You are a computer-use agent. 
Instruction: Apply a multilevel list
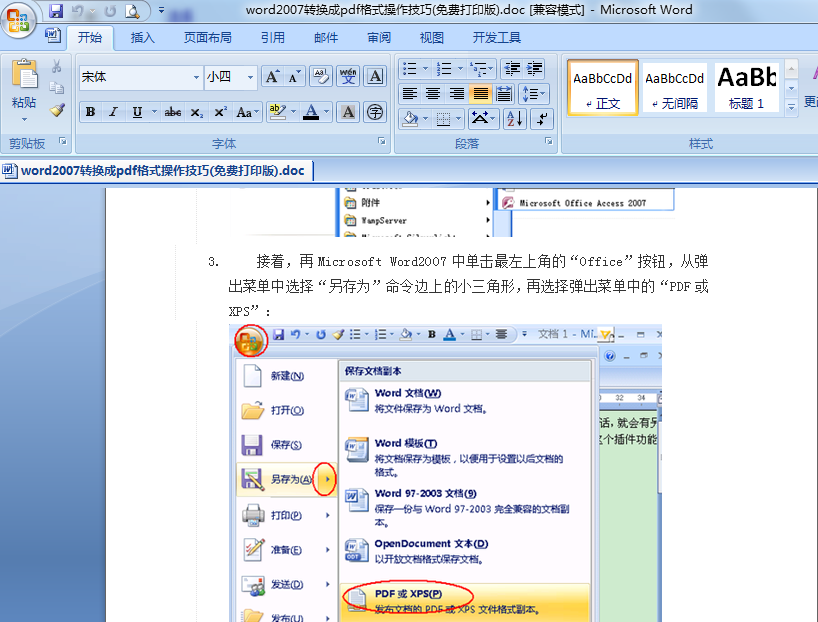pos(478,68)
